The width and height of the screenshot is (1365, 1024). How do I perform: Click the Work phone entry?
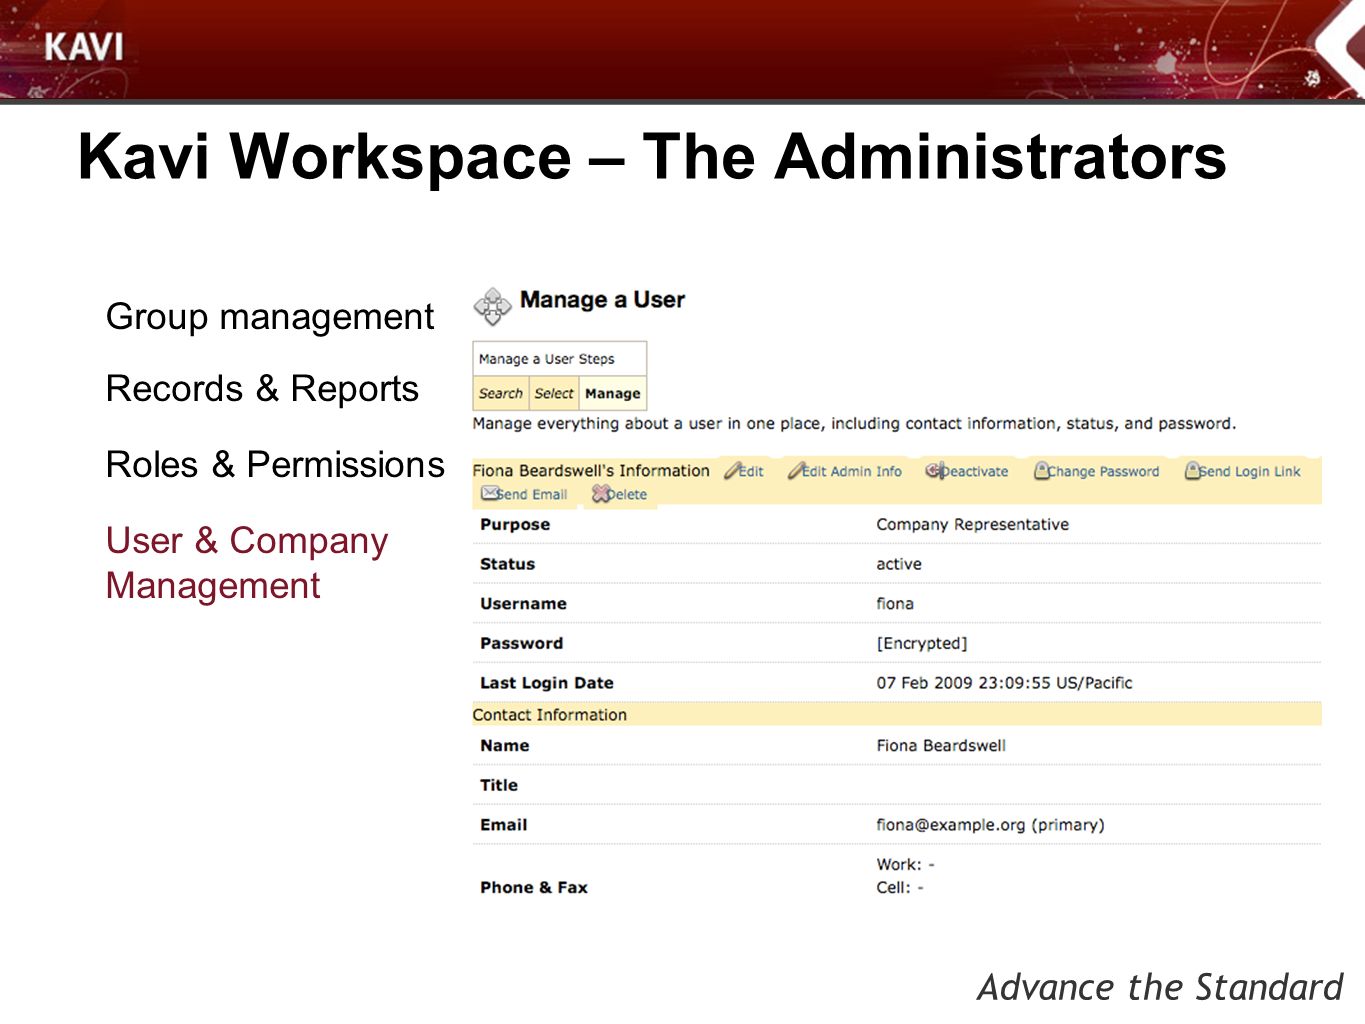point(906,864)
